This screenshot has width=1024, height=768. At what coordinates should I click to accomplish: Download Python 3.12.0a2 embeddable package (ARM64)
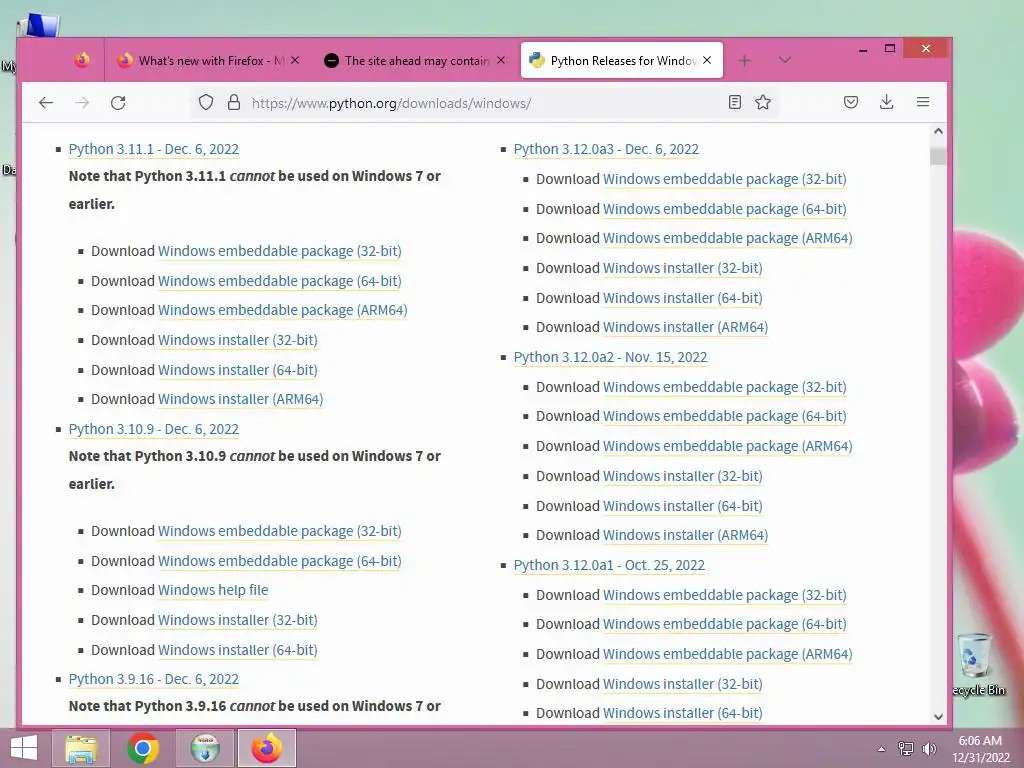pyautogui.click(x=728, y=446)
